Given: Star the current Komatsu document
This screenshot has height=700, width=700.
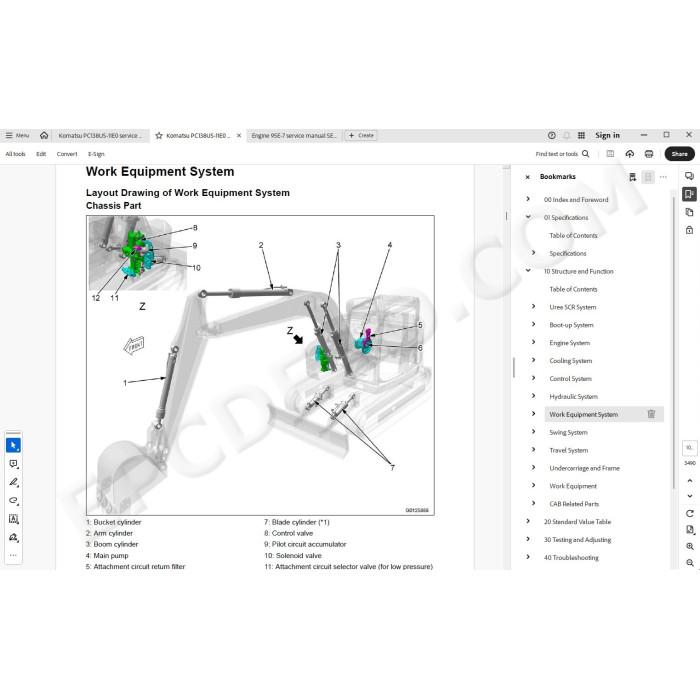Looking at the screenshot, I should pos(158,135).
